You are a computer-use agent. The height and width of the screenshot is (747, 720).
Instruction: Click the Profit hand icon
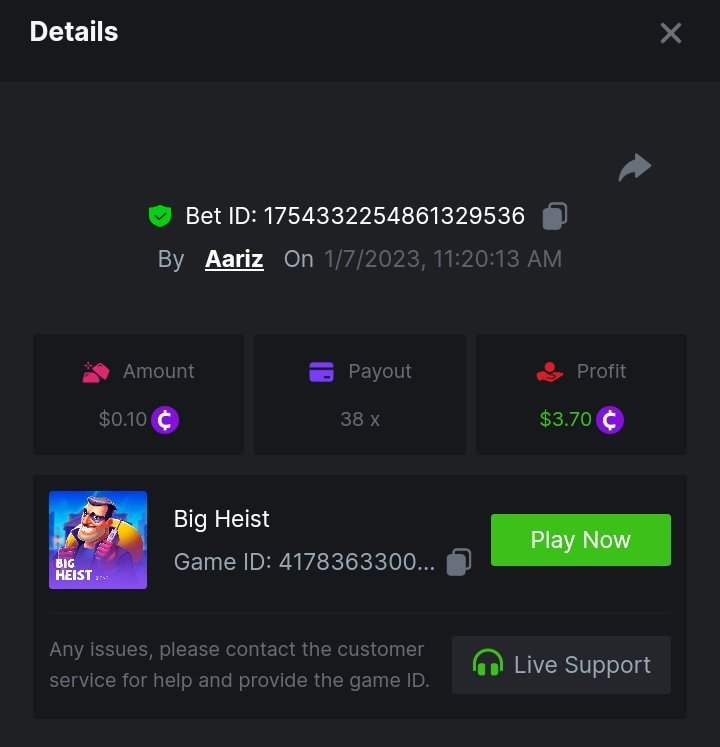tap(550, 372)
